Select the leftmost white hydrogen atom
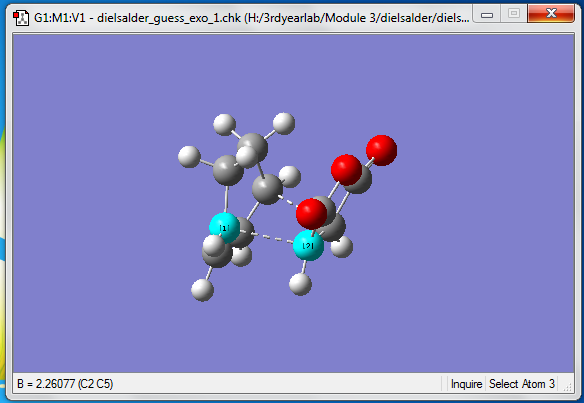This screenshot has width=584, height=403. 189,156
